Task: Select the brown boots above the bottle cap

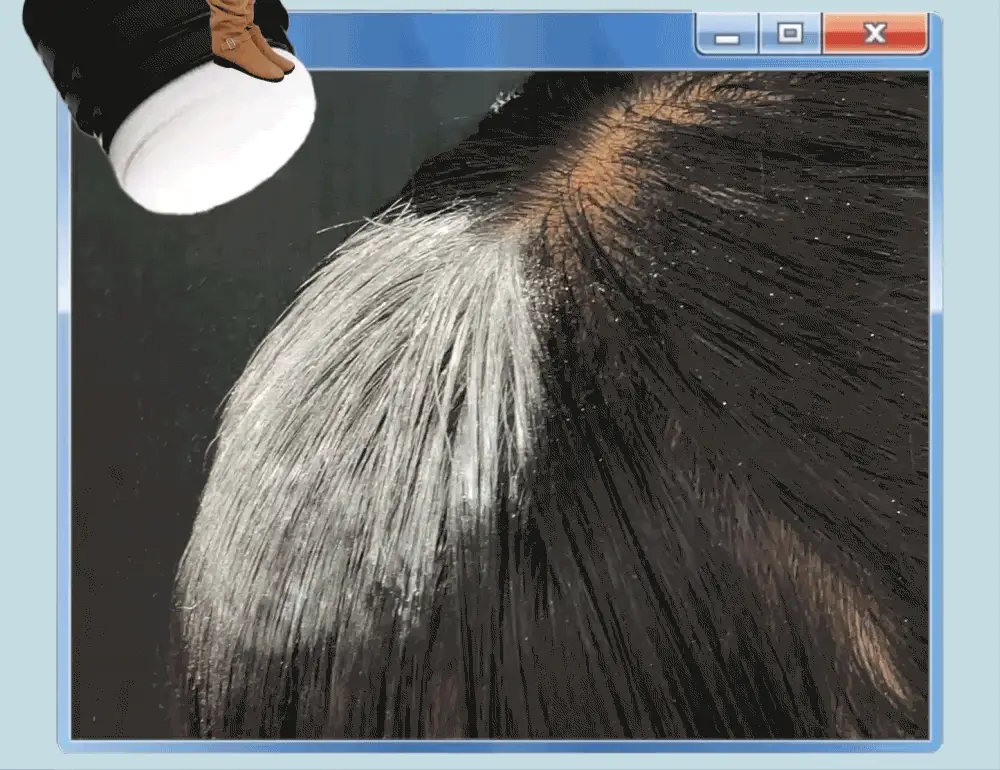Action: coord(252,37)
